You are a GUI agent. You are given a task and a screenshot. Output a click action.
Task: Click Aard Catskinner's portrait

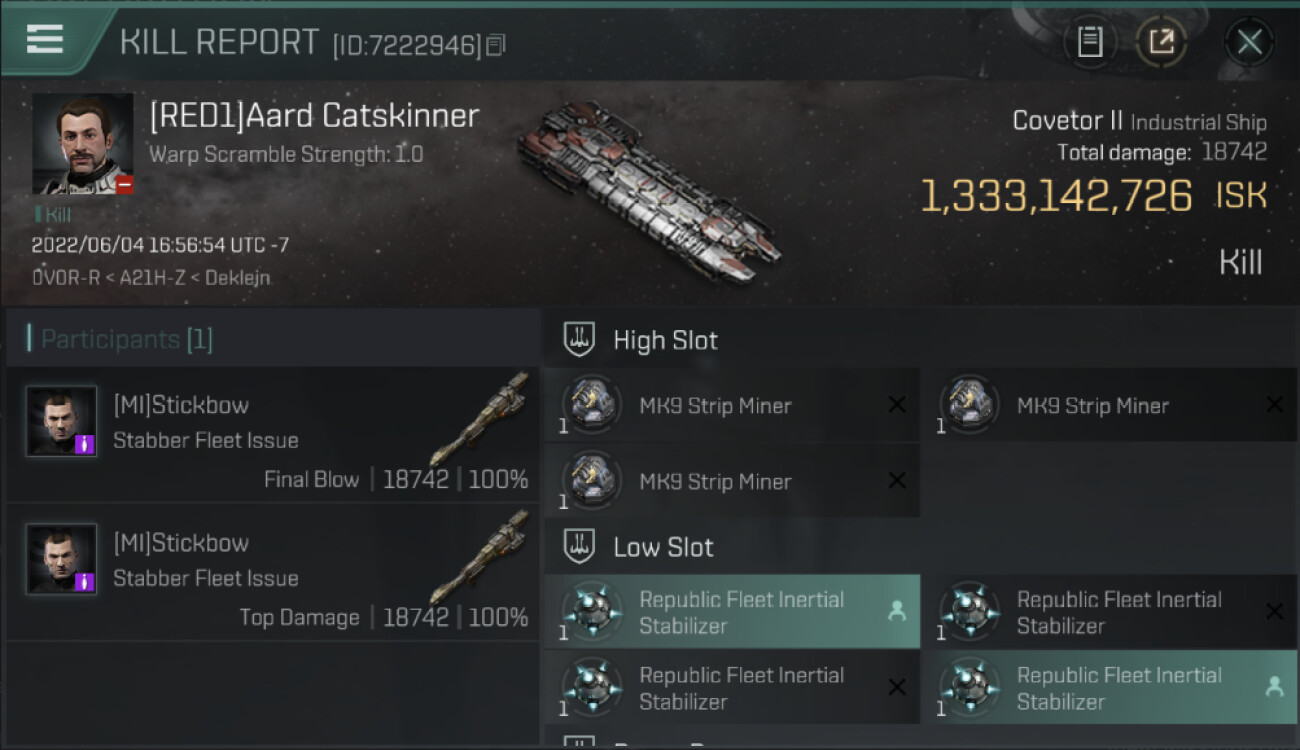(x=83, y=144)
